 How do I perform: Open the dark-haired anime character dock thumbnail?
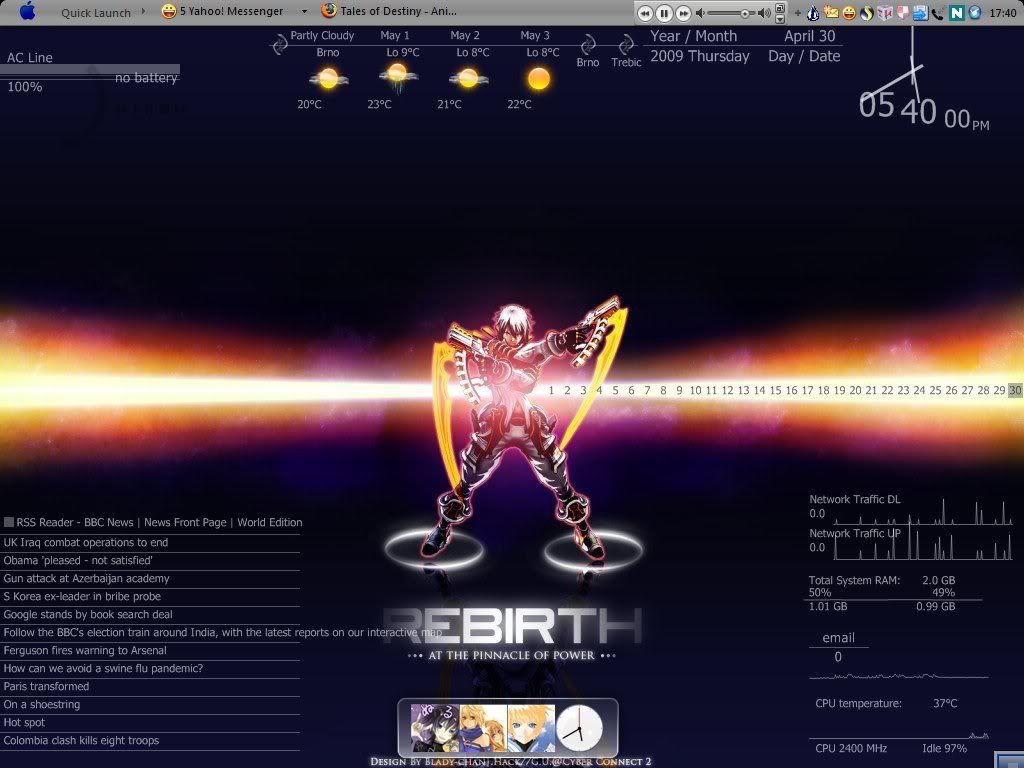(435, 728)
